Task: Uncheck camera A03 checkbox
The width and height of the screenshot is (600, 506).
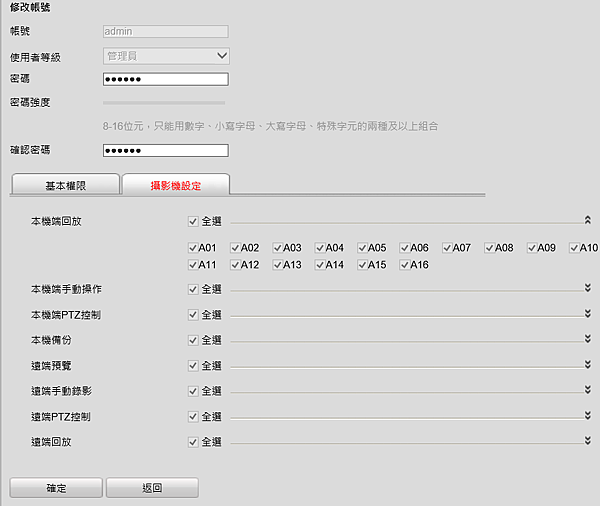Action: pos(277,248)
